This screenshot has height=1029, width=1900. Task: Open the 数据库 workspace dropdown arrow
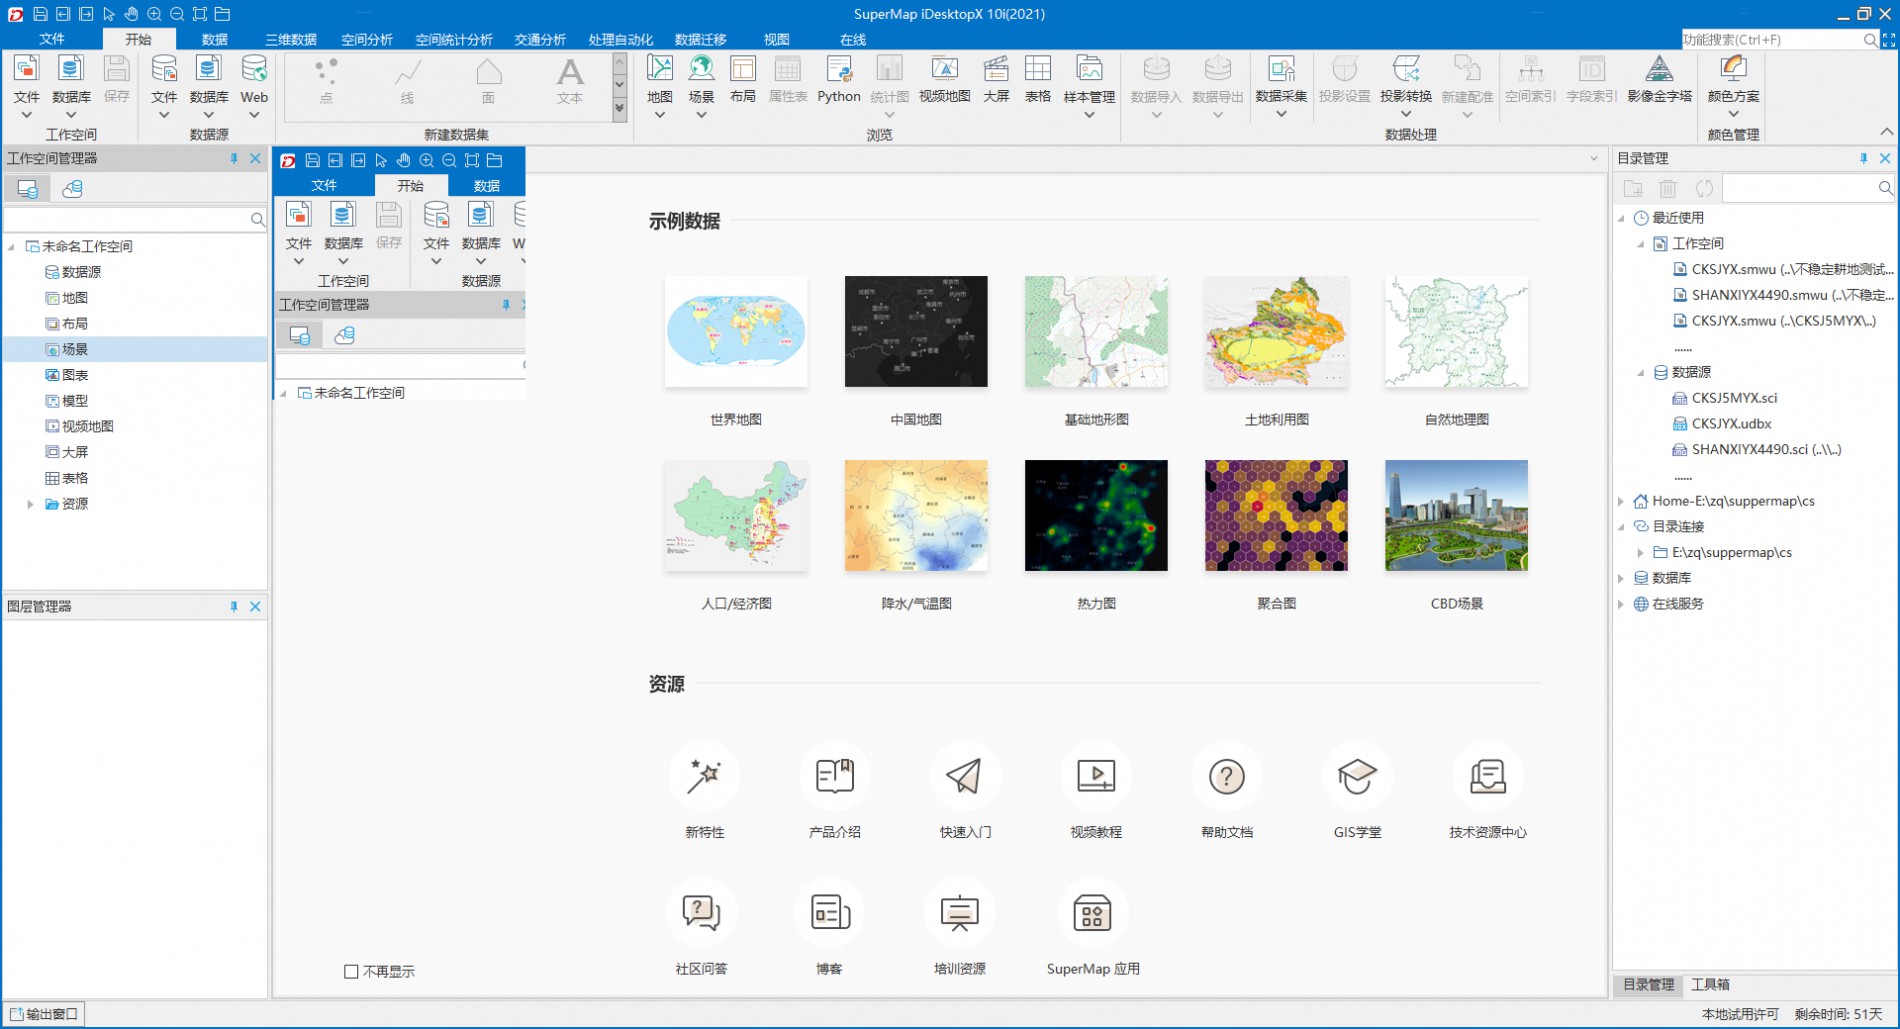click(71, 115)
